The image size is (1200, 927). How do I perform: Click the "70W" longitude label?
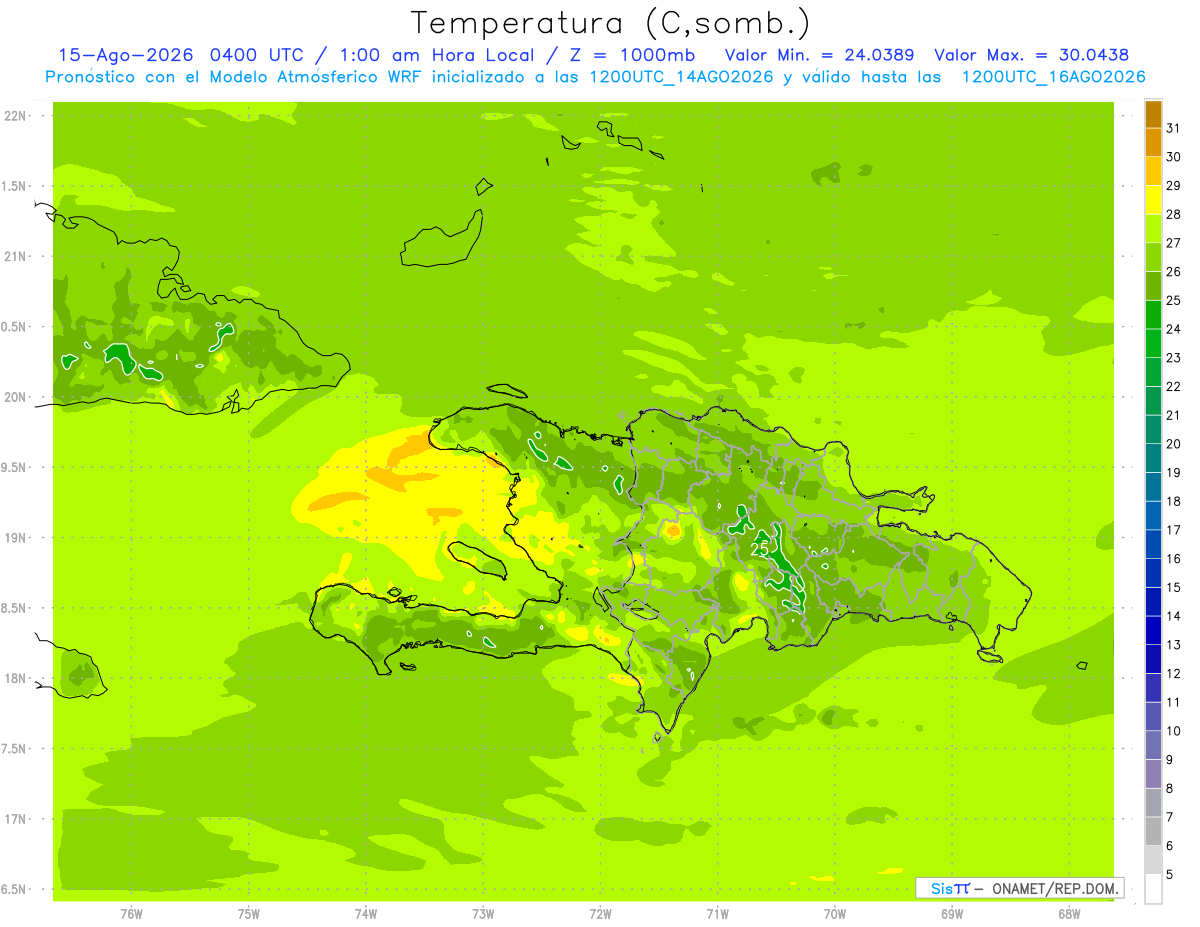(835, 914)
